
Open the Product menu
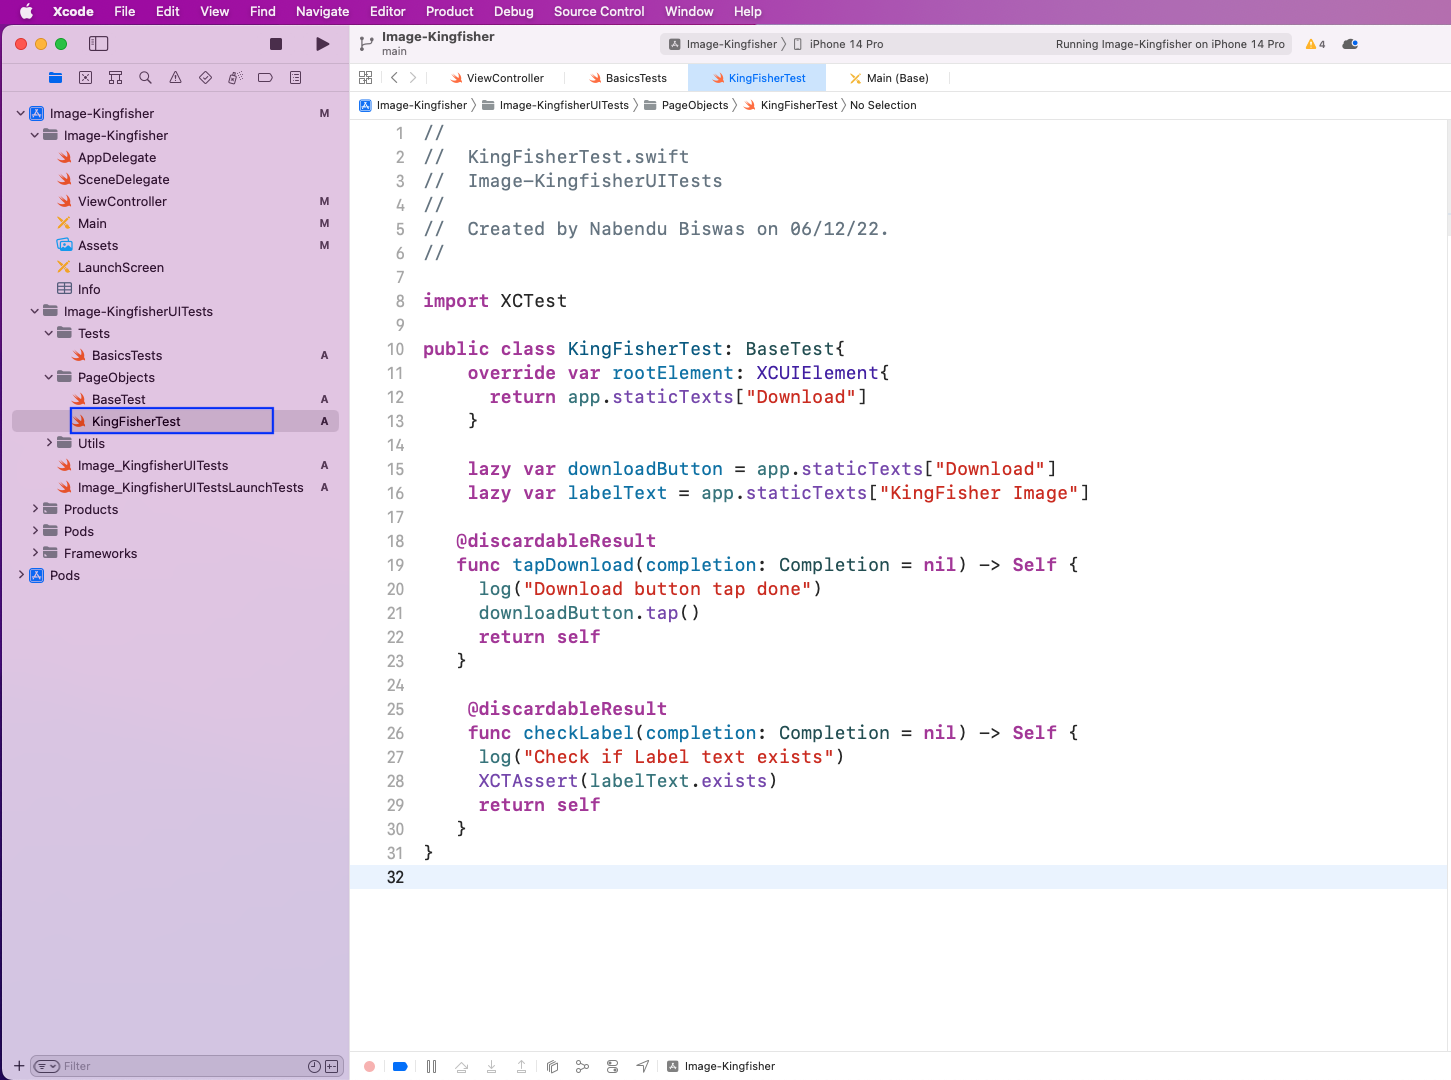point(449,11)
